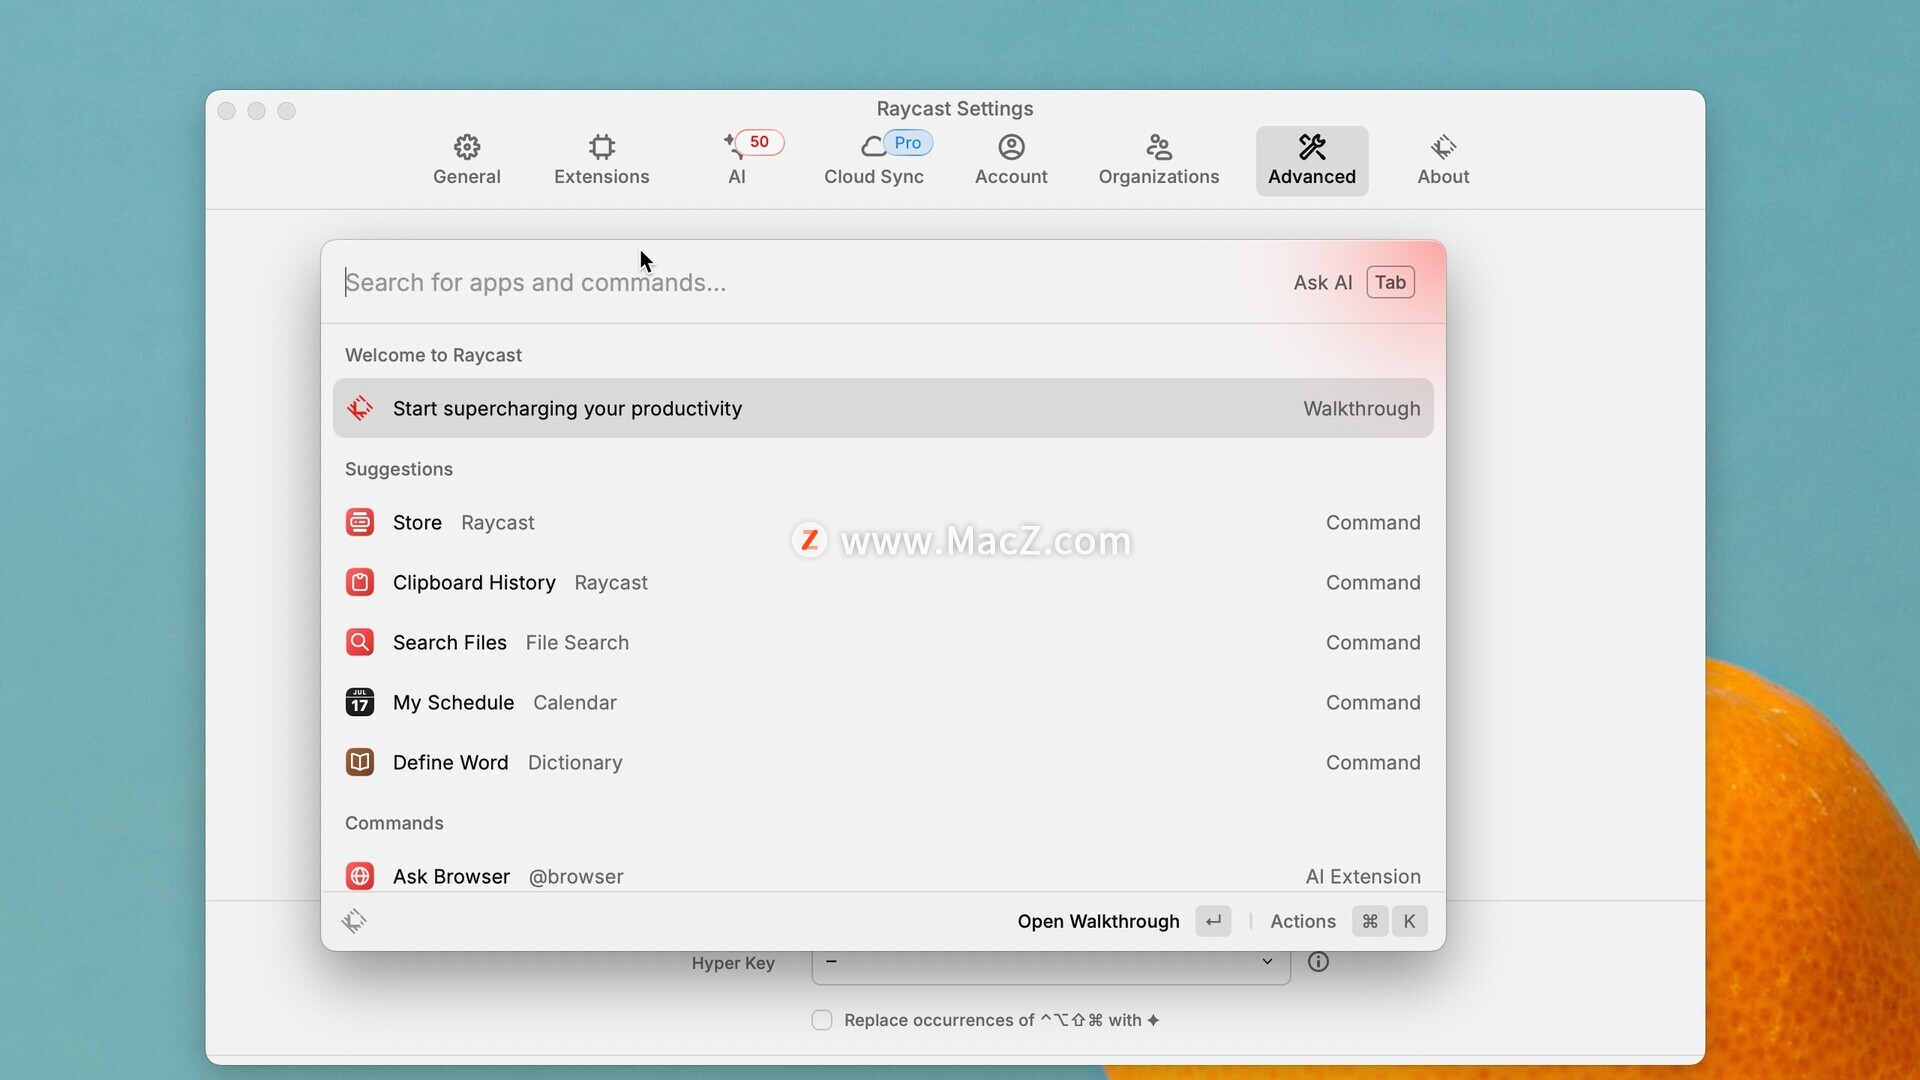Click the Walkthrough label
This screenshot has width=1920, height=1080.
(1361, 408)
